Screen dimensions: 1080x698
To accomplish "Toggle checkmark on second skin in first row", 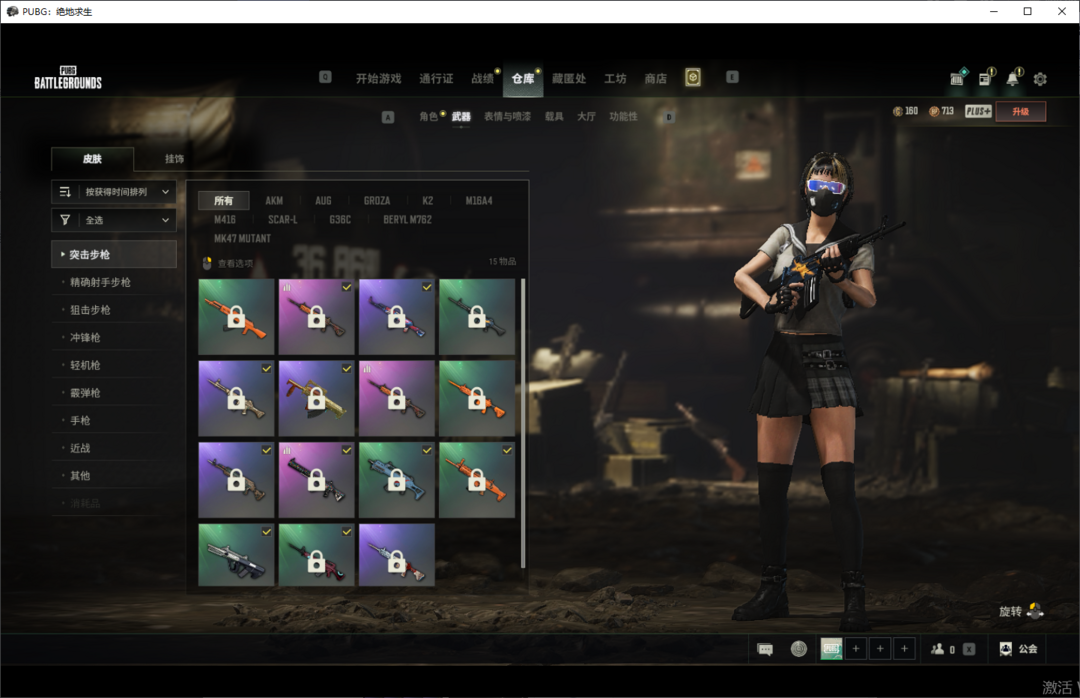I will (x=346, y=287).
